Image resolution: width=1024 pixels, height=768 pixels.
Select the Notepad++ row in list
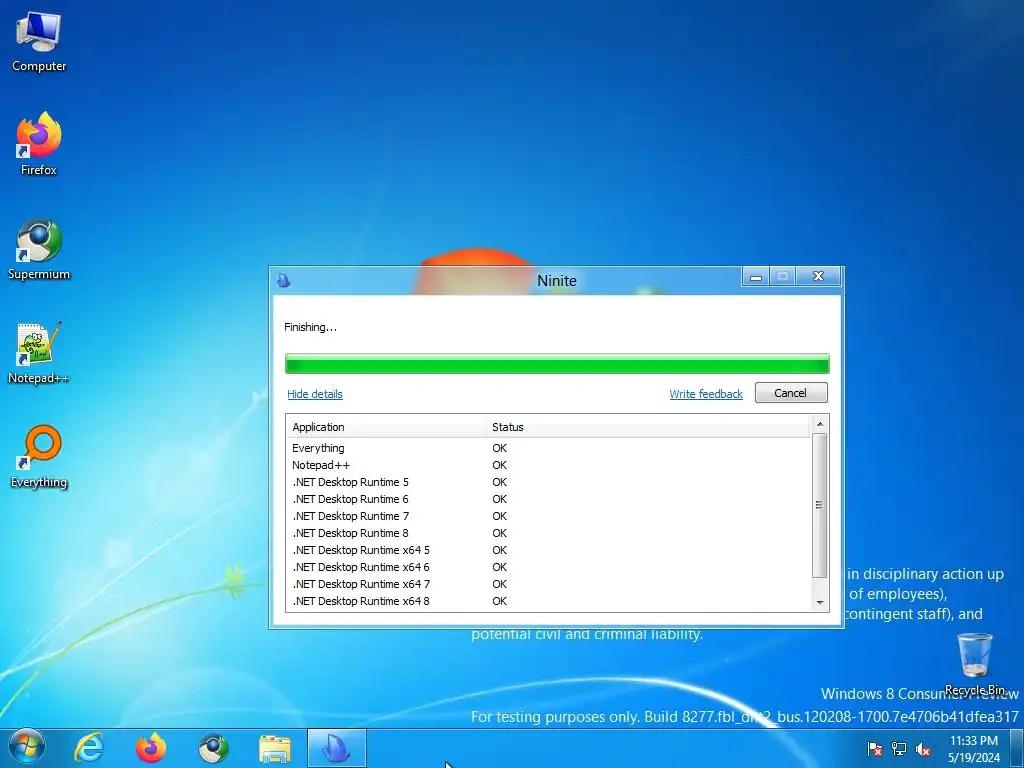(x=549, y=465)
